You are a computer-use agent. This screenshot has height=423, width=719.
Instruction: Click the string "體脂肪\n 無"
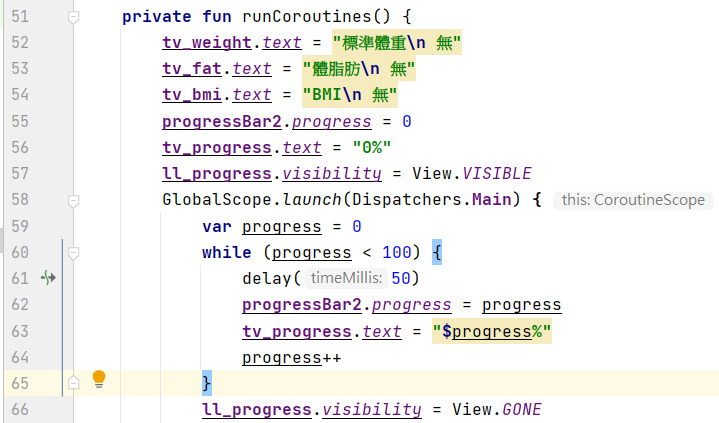(359, 69)
